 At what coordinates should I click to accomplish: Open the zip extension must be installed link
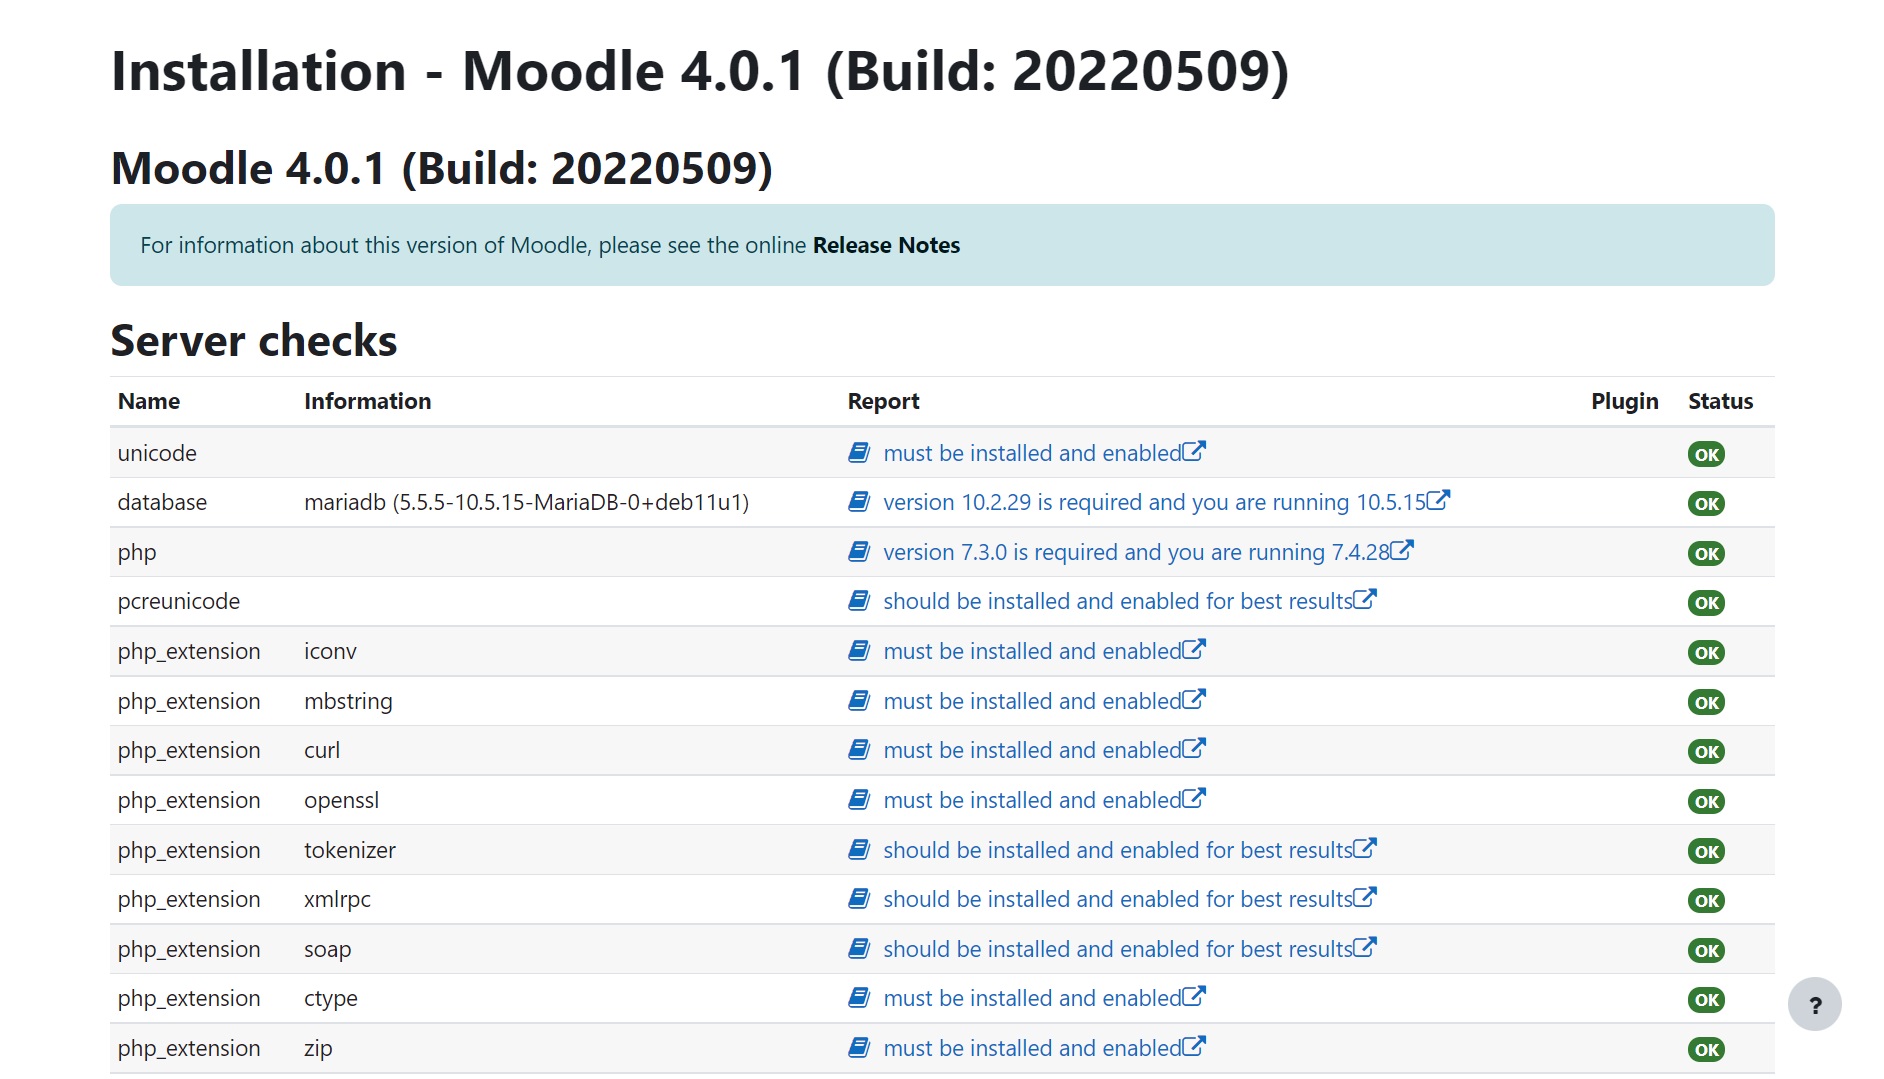1032,1049
